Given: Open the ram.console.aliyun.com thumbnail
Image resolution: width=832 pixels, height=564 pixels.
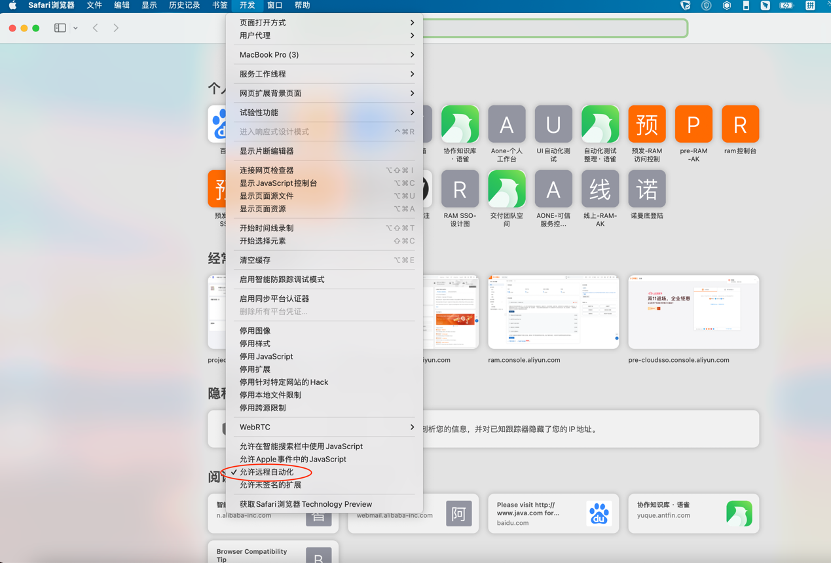Looking at the screenshot, I should [x=553, y=312].
